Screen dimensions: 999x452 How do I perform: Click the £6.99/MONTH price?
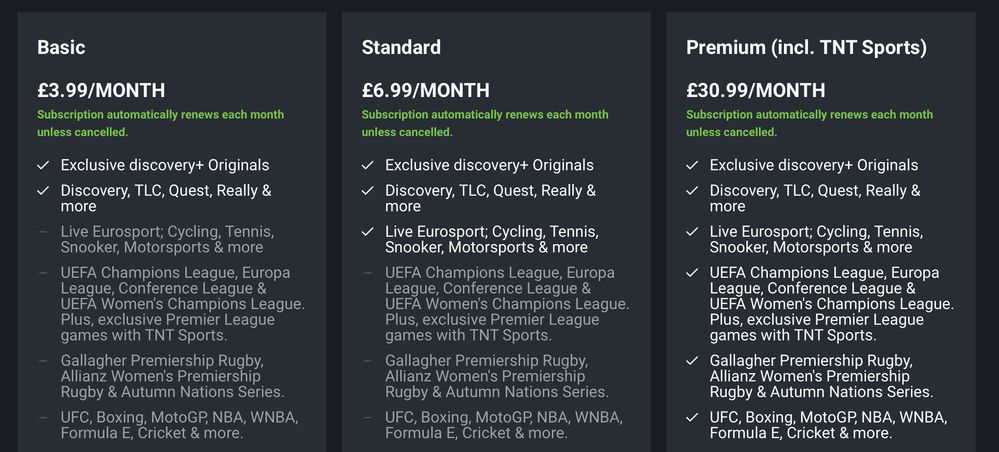tap(426, 90)
